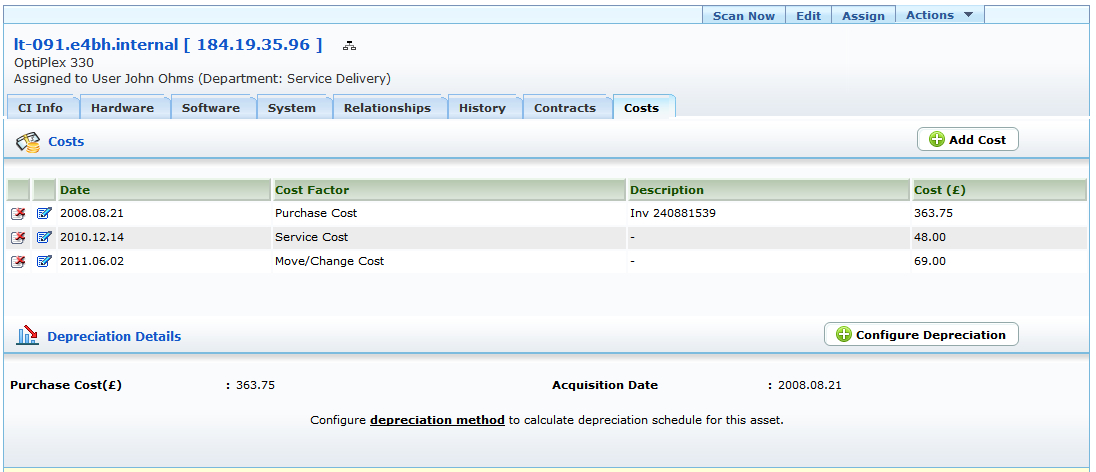Click the Configure Depreciation button
1096x472 pixels.
[x=920, y=335]
